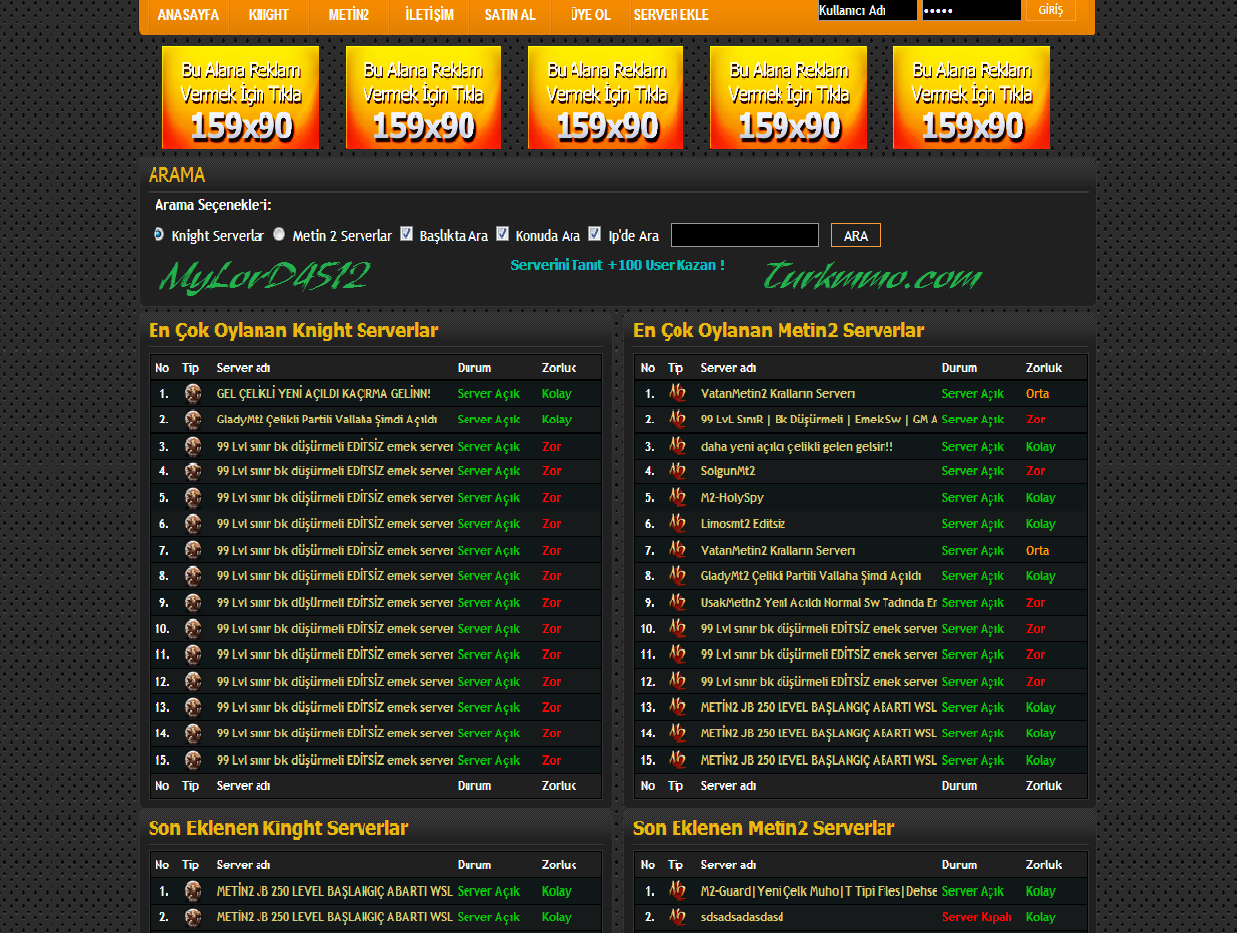Click the Metin2 icon beside UsakMetin2 server
This screenshot has width=1238, height=933.
pyautogui.click(x=677, y=603)
